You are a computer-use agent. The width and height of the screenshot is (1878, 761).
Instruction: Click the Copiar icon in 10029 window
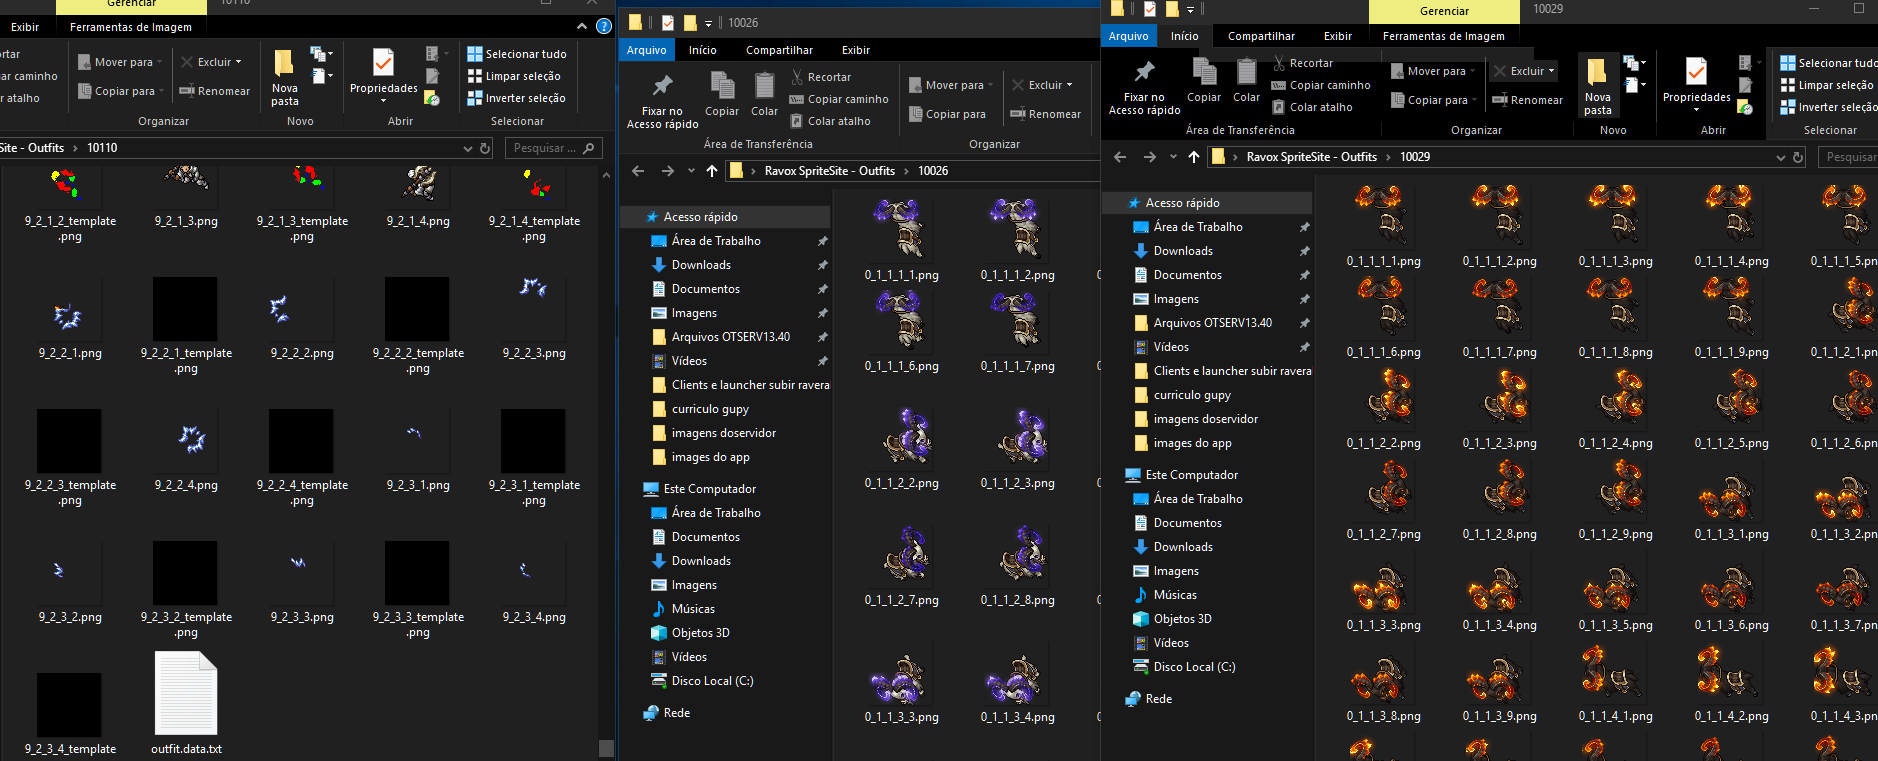pos(1204,81)
